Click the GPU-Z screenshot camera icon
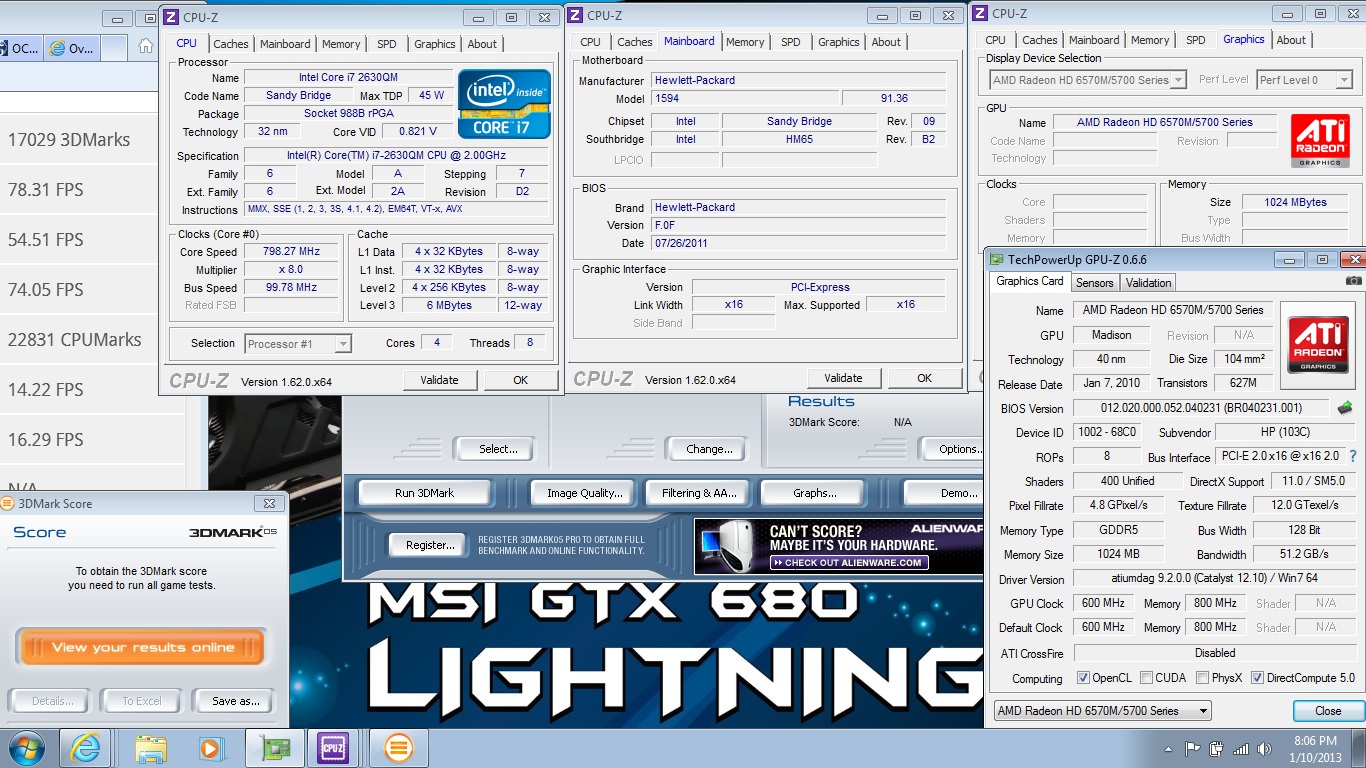 1353,282
